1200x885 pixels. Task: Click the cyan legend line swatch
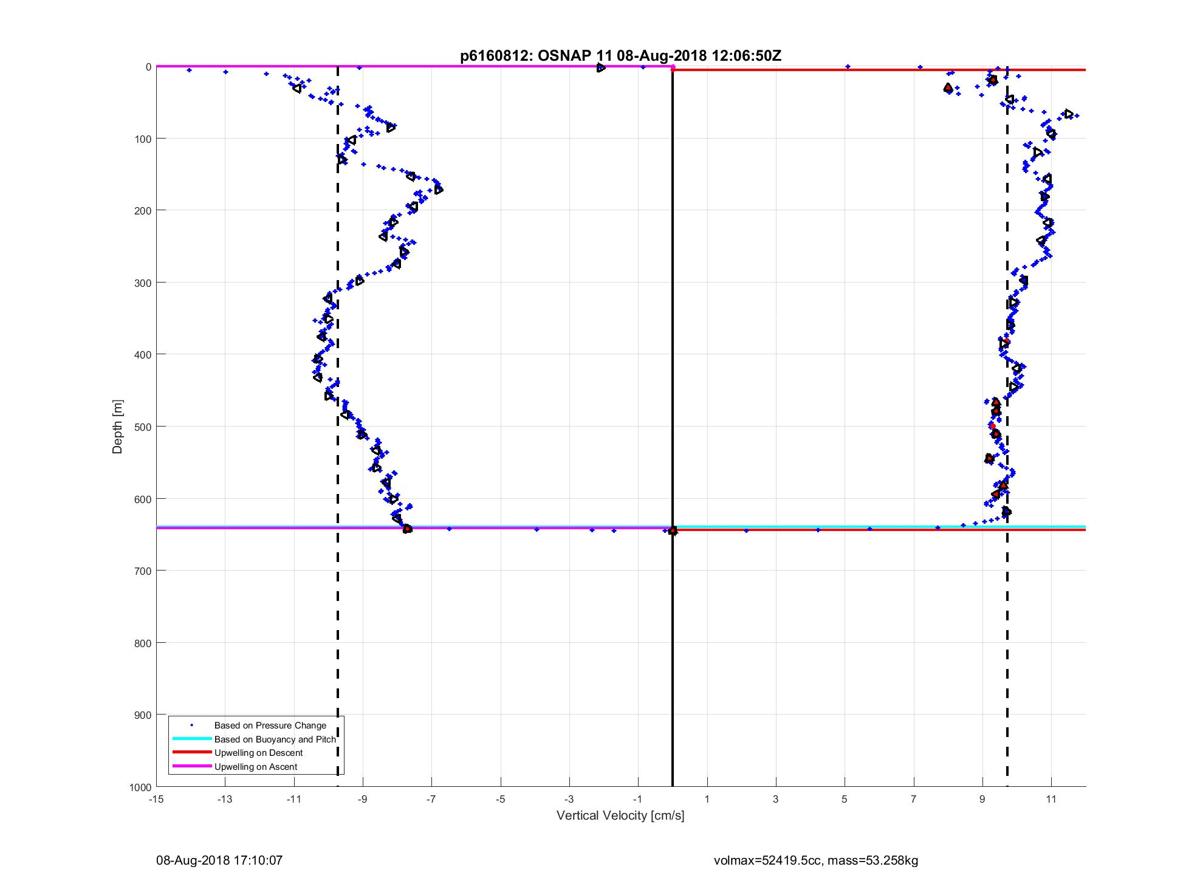tap(191, 739)
